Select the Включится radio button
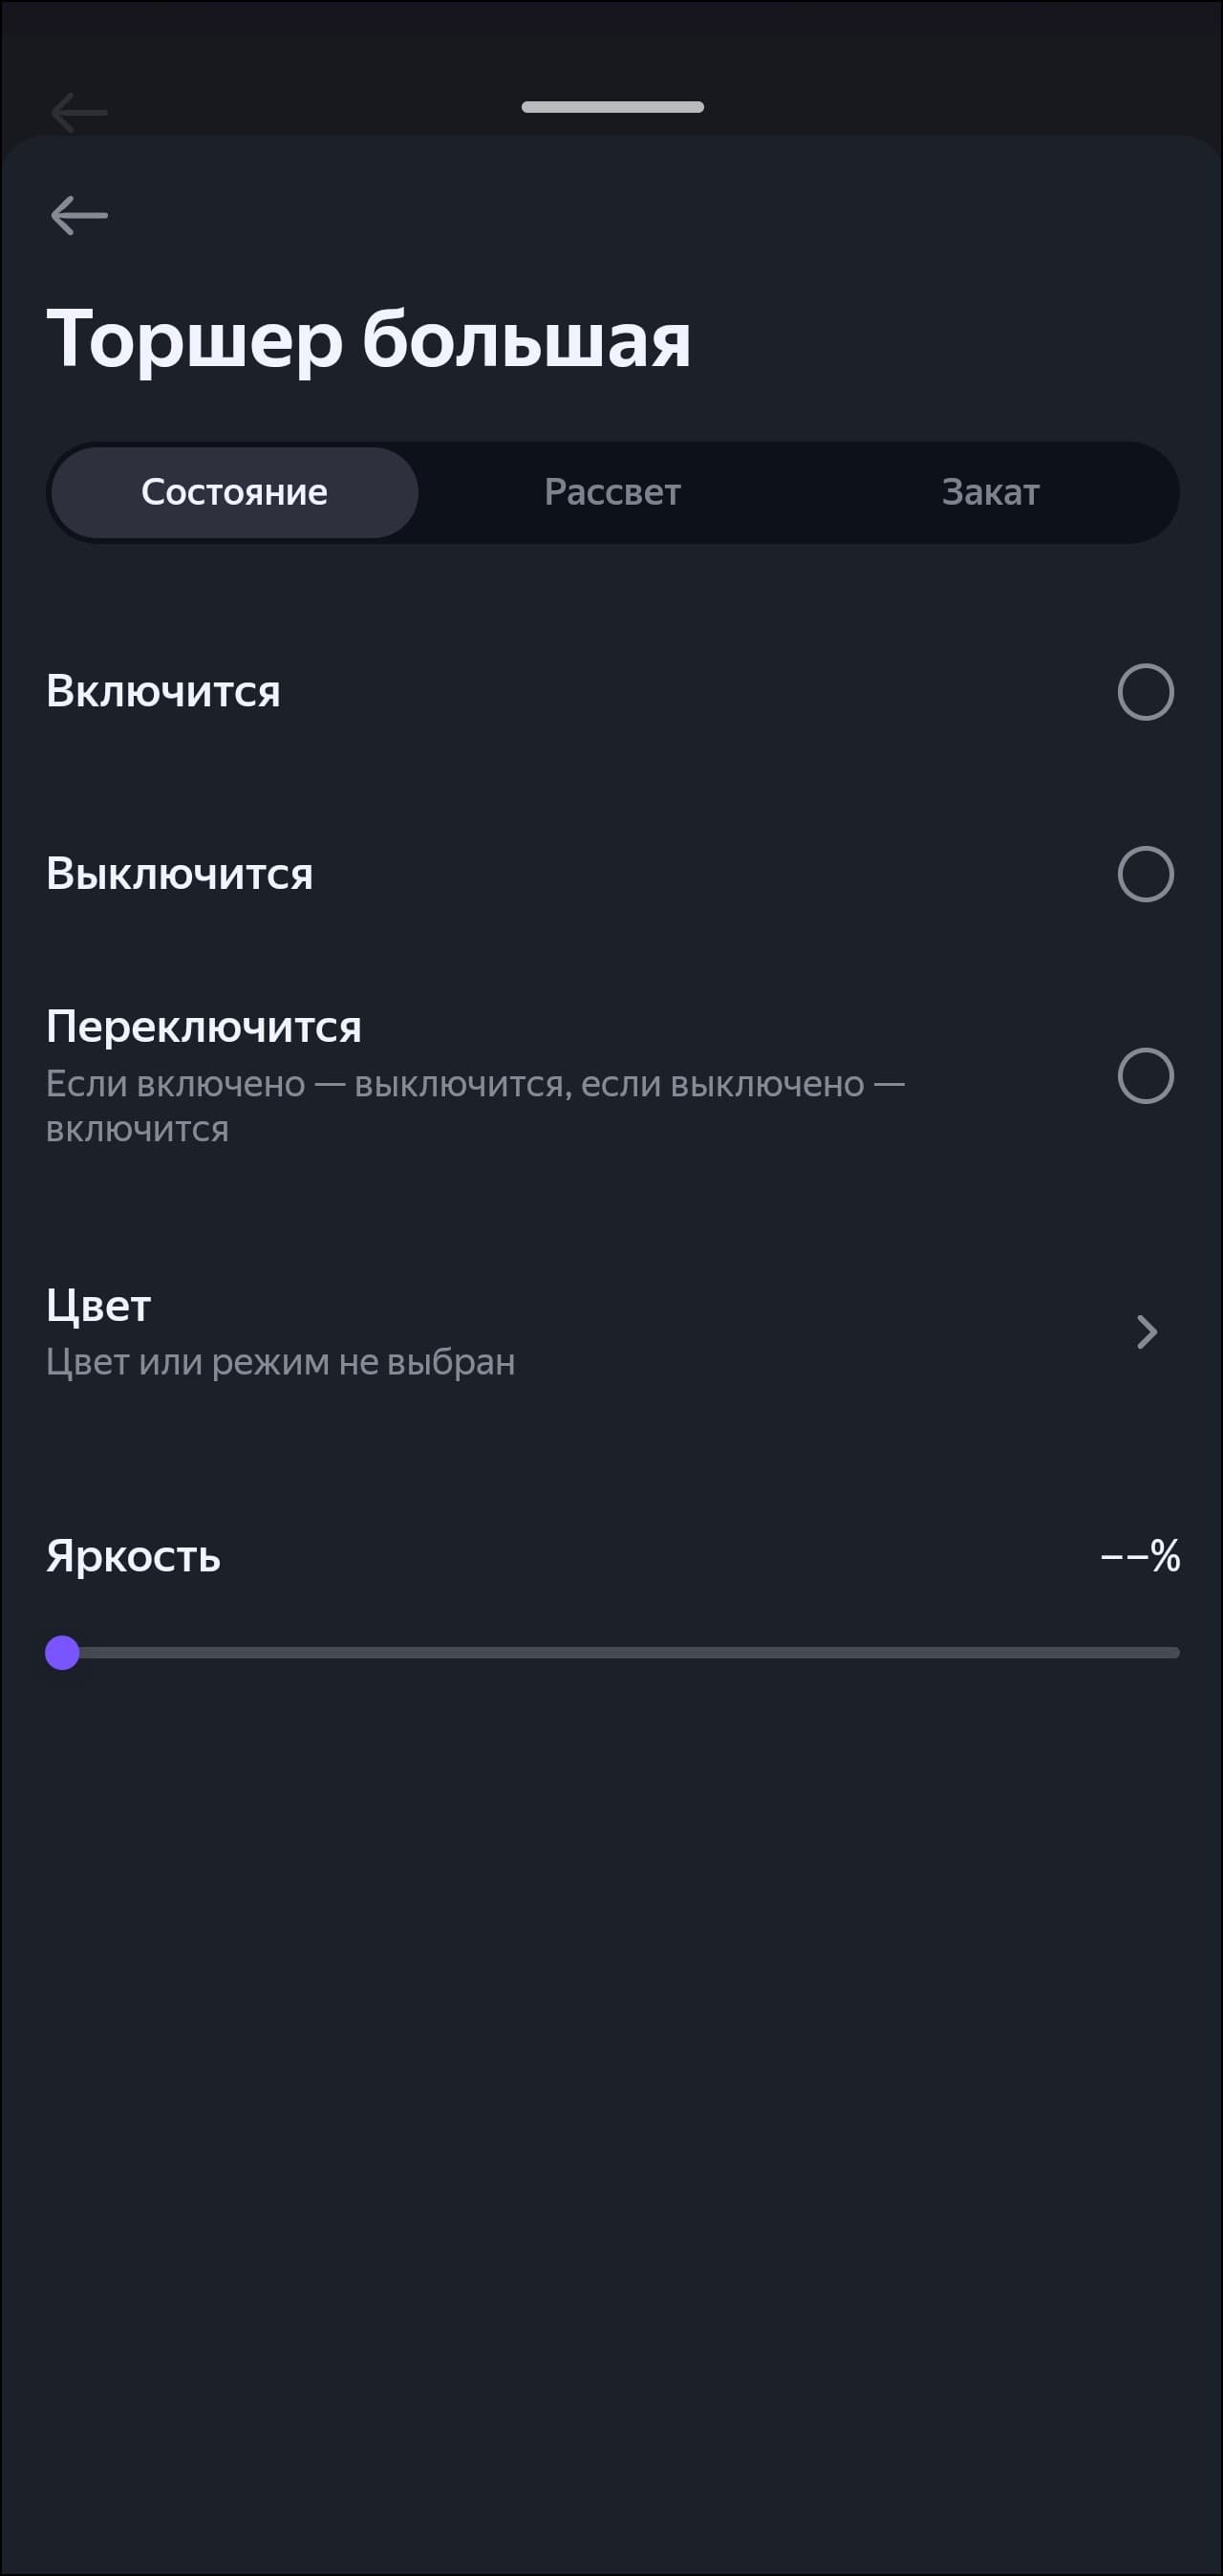Image resolution: width=1223 pixels, height=2576 pixels. coord(1145,692)
